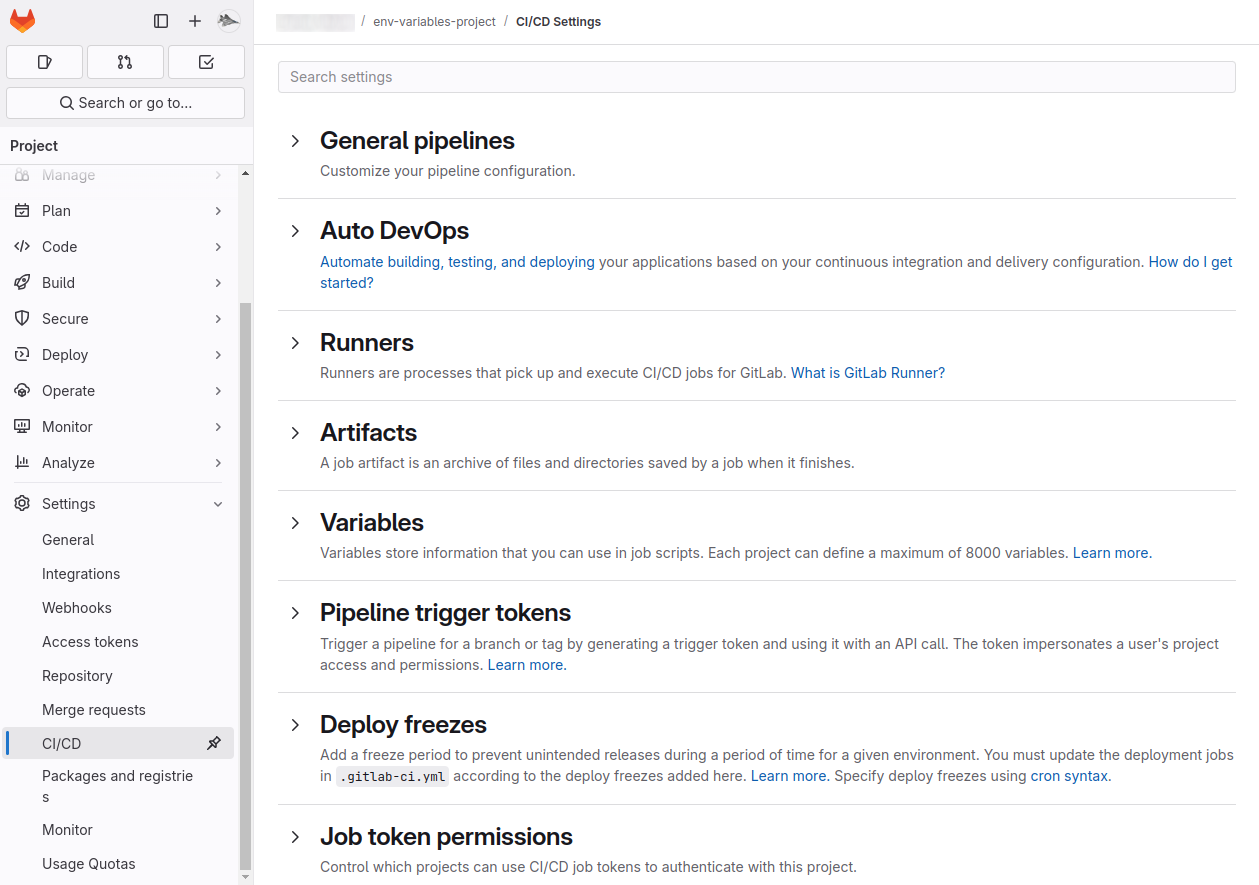Open the cron syntax link
This screenshot has height=885, width=1259.
[x=1069, y=776]
